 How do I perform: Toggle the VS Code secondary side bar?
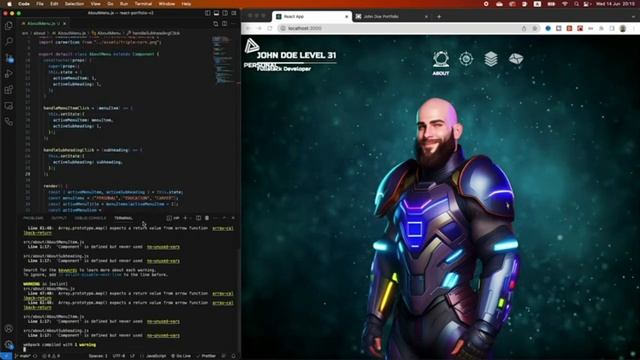click(x=225, y=13)
